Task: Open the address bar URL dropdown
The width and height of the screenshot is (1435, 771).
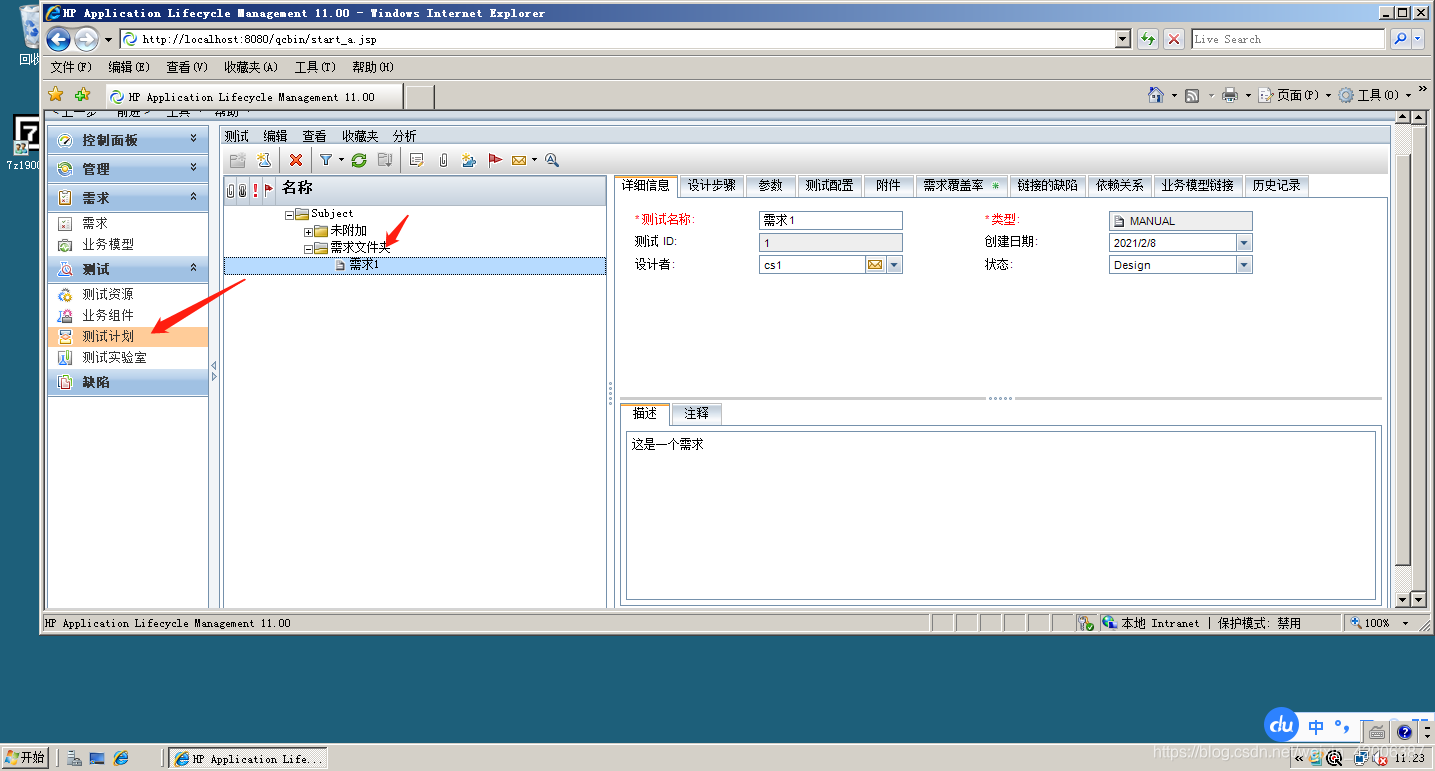Action: pos(1122,39)
